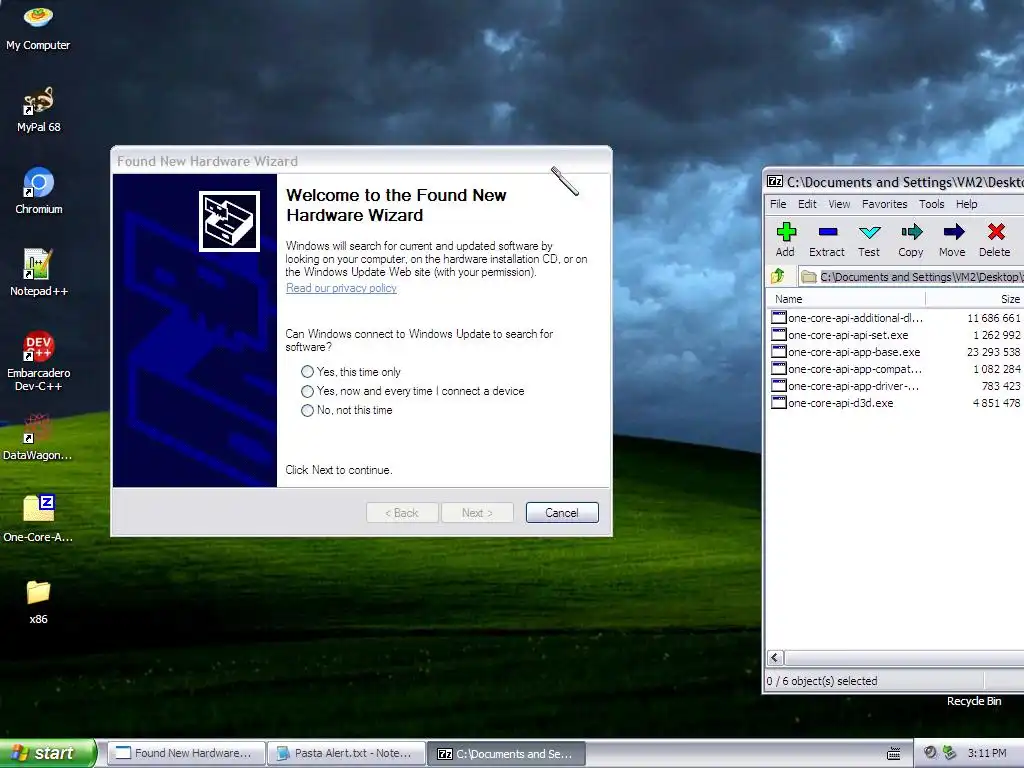Select one-core-api-d3d.exe file
1024x768 pixels.
coord(833,403)
